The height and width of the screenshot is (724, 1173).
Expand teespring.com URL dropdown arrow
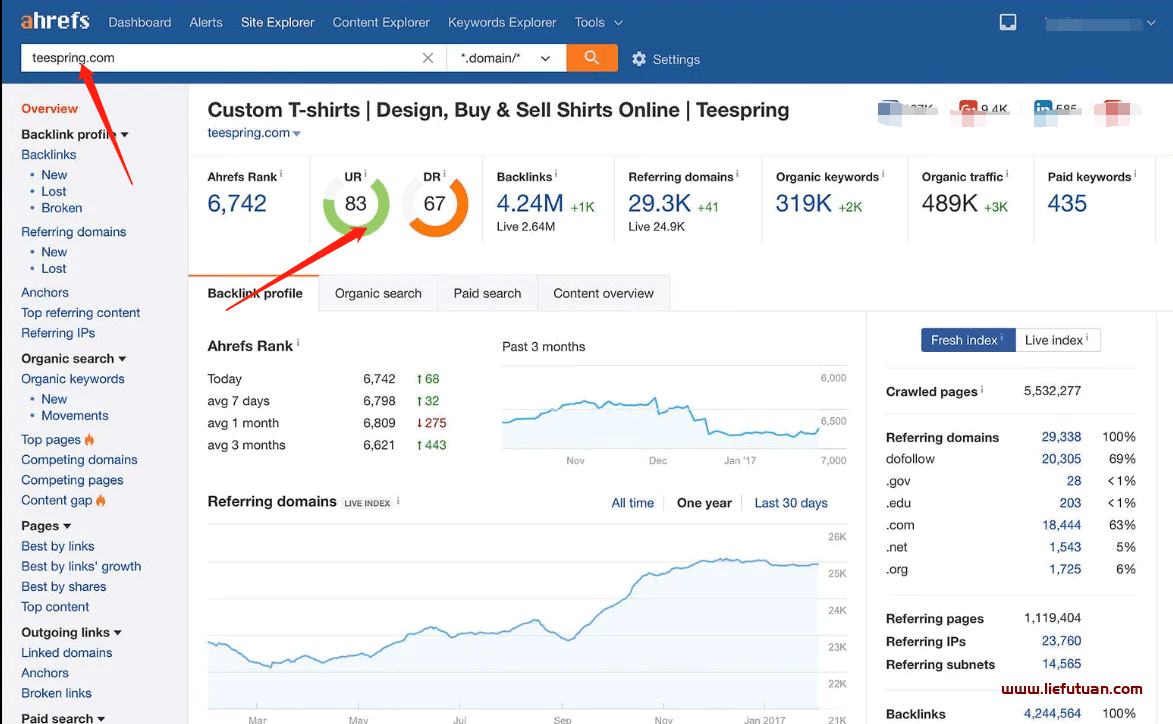pyautogui.click(x=297, y=134)
